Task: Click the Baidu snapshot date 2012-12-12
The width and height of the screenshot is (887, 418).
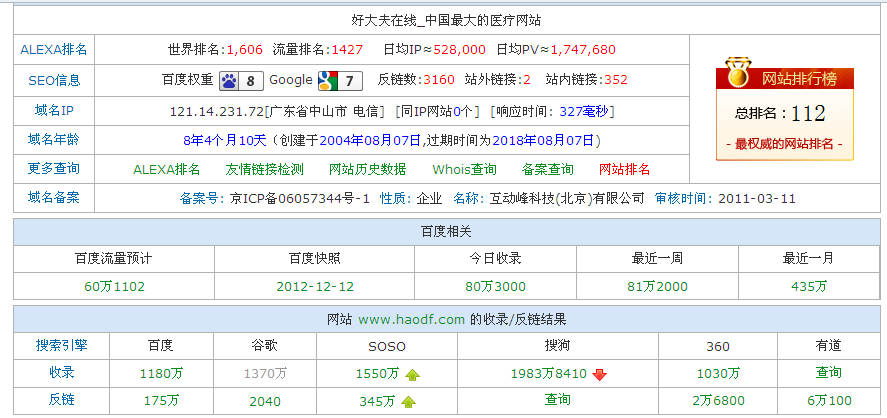Action: point(315,287)
